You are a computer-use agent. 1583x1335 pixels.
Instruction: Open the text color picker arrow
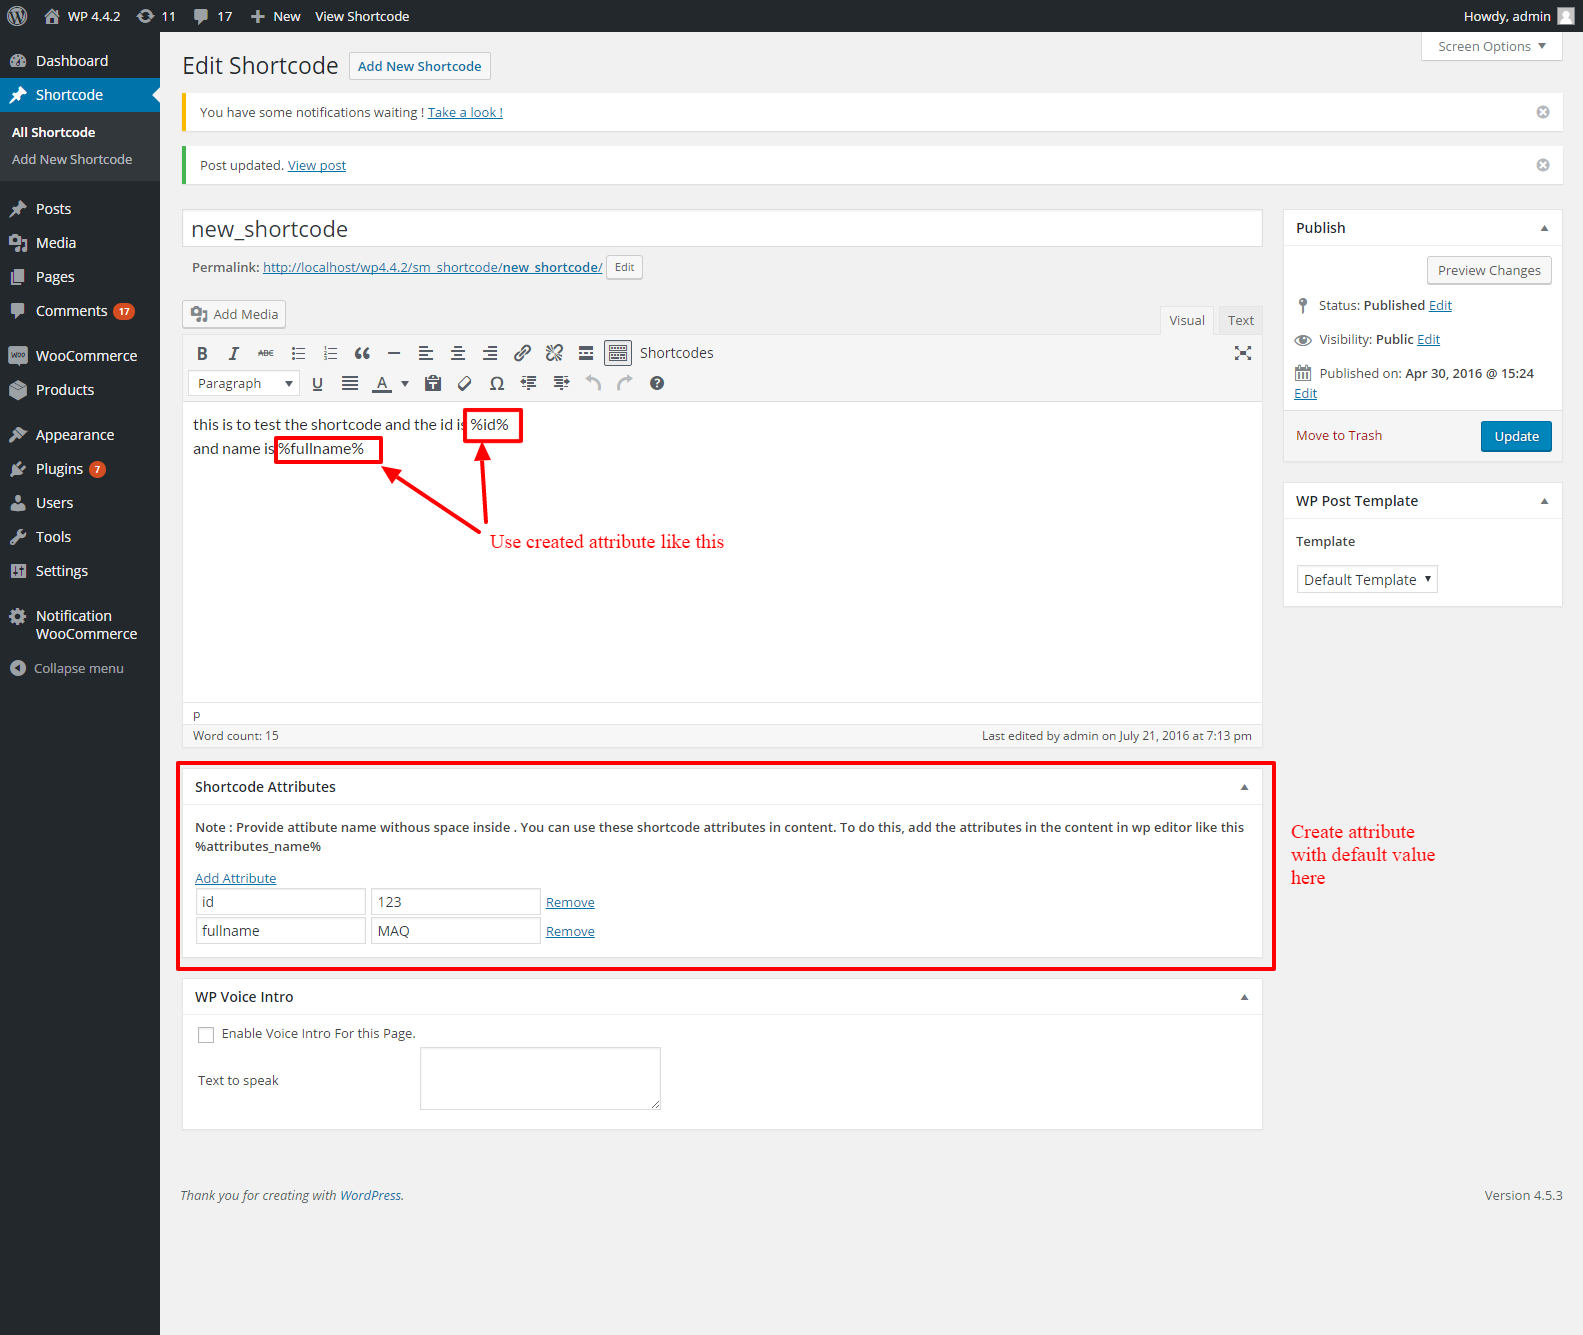pyautogui.click(x=405, y=383)
